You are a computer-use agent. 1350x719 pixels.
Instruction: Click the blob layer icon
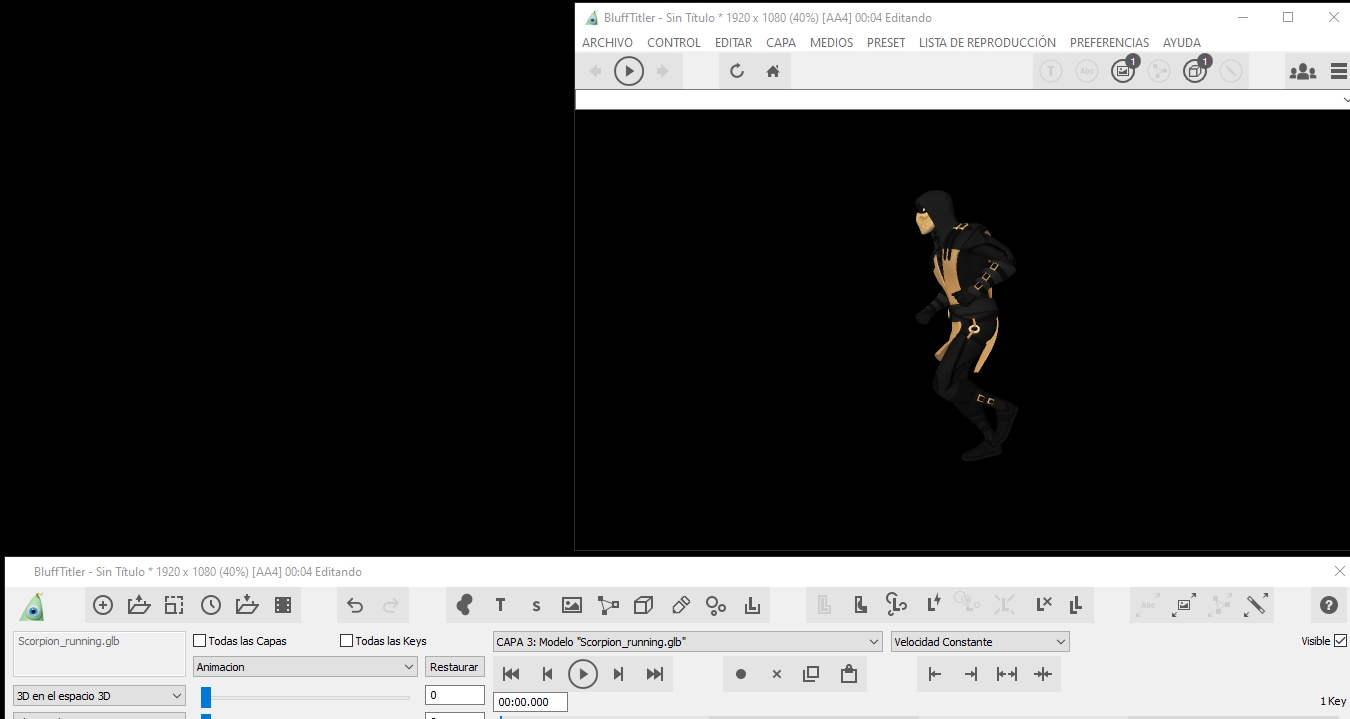click(464, 605)
